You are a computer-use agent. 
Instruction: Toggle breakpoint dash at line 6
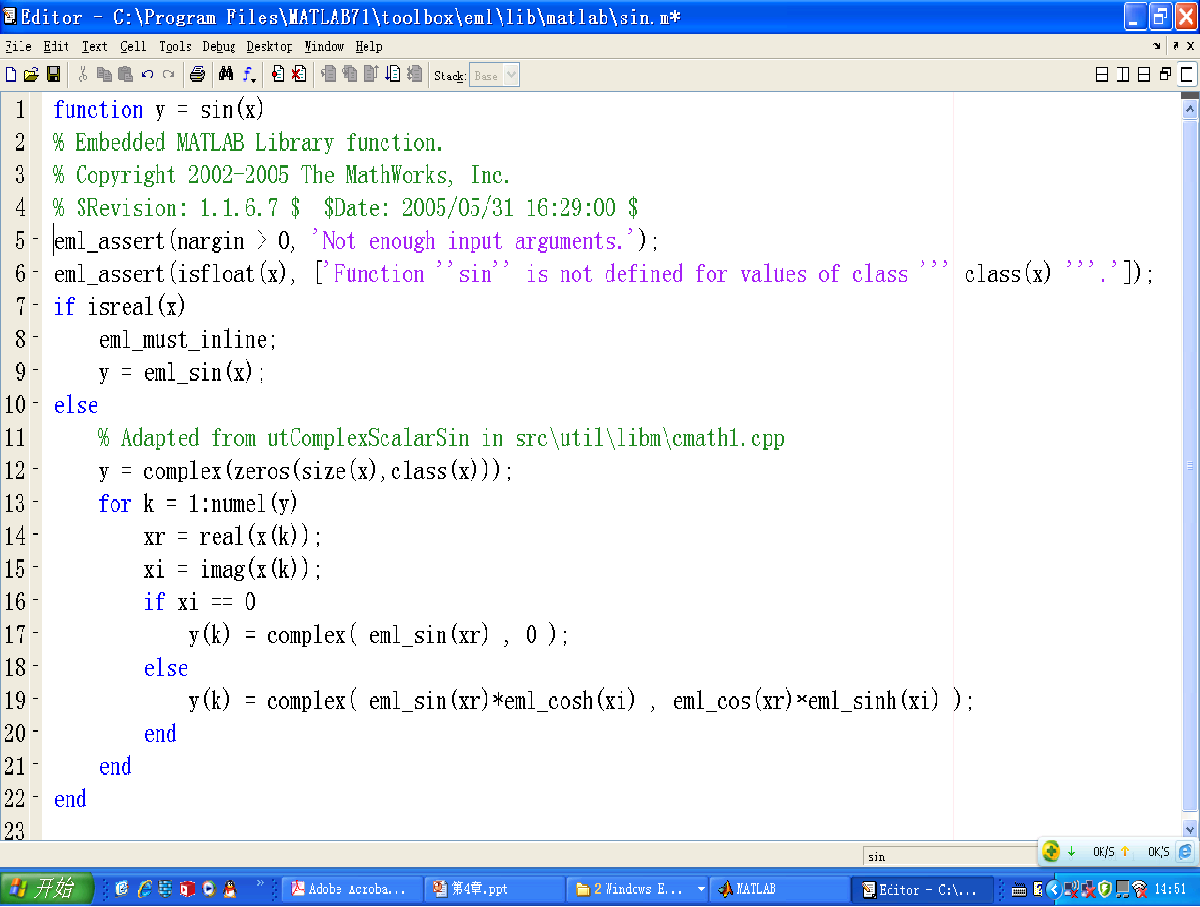[x=36, y=273]
